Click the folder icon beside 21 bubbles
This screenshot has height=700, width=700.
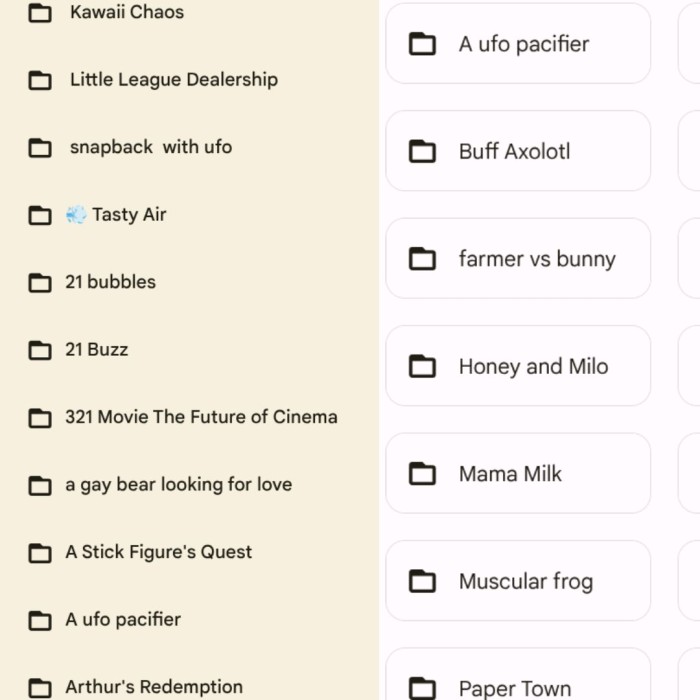40,283
